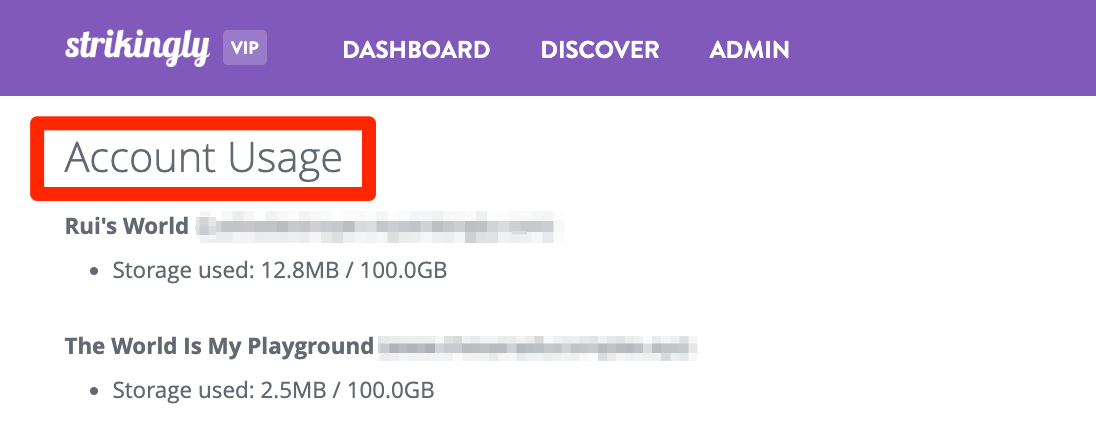Click the VIP badge next to logo
The height and width of the screenshot is (432, 1096).
pyautogui.click(x=245, y=48)
